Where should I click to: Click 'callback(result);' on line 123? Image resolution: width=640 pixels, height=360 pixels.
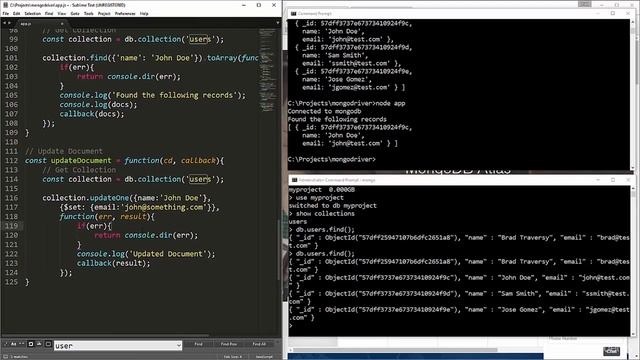point(113,263)
